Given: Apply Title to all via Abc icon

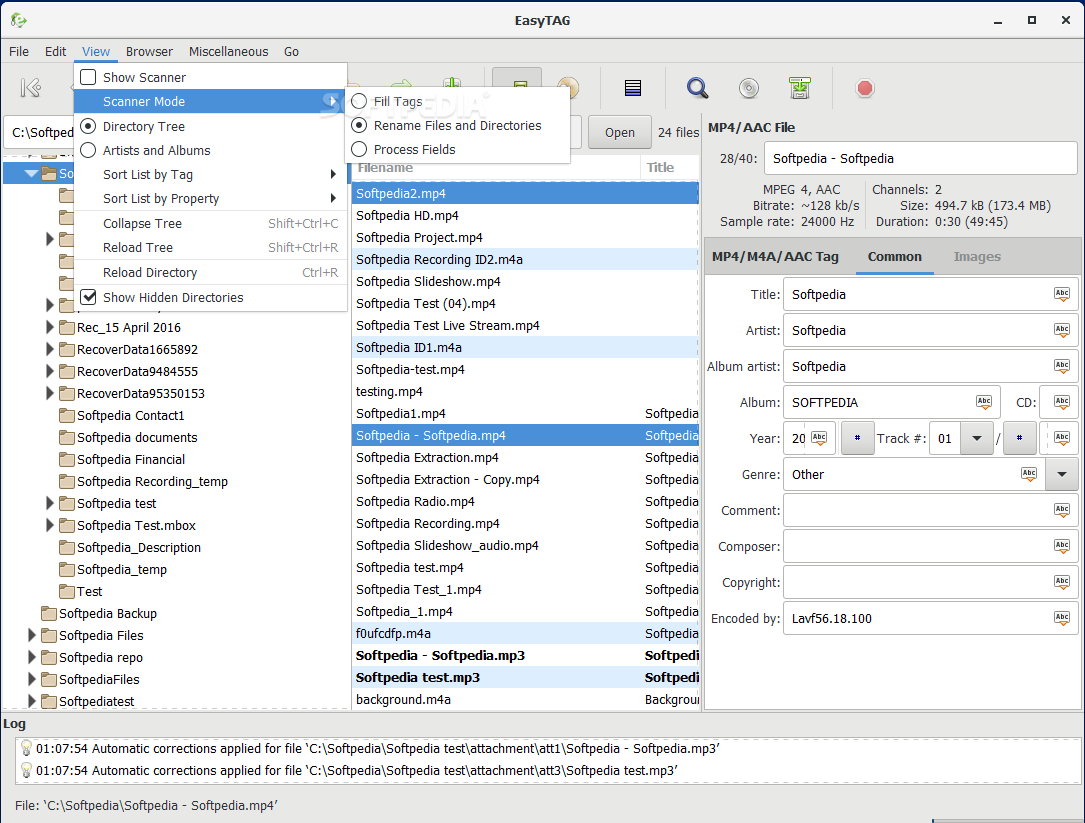Looking at the screenshot, I should (1061, 294).
